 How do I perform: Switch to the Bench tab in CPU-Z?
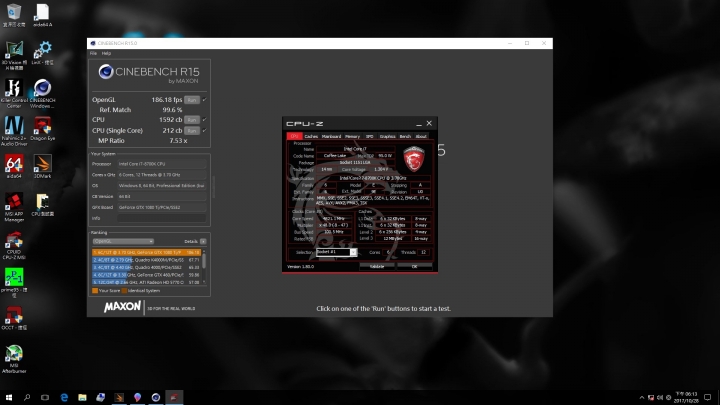click(405, 136)
